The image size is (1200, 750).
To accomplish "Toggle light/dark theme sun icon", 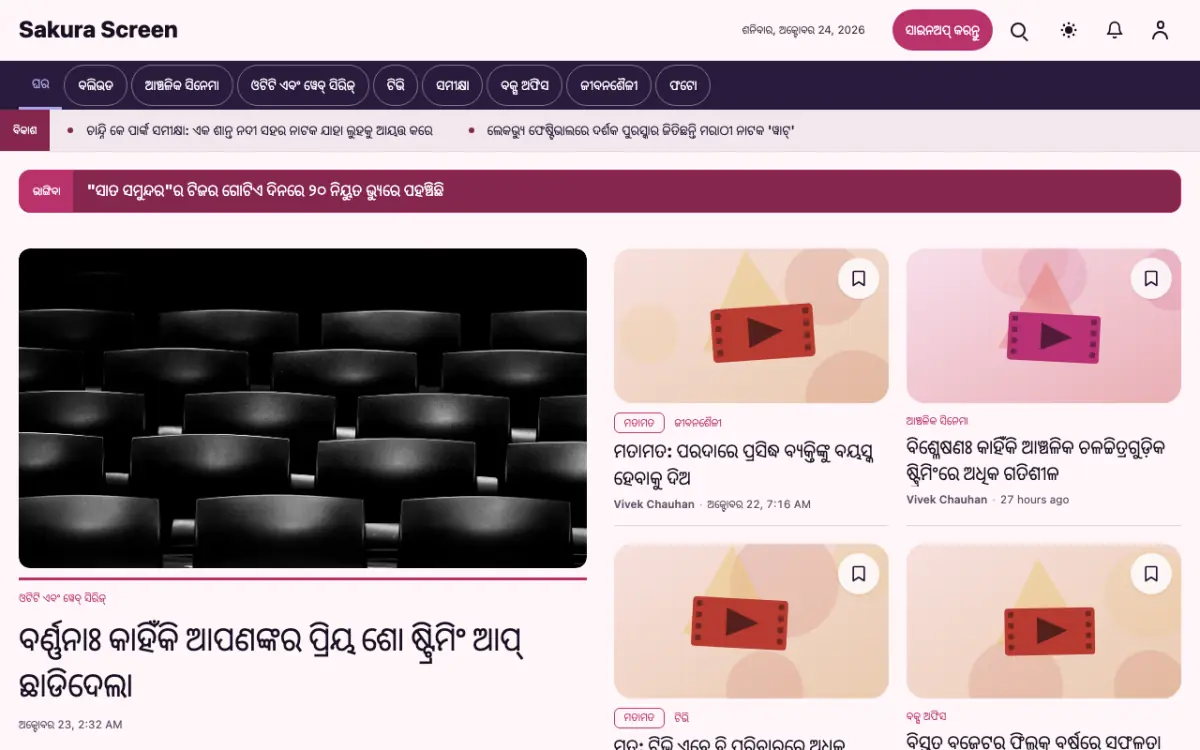I will pos(1069,31).
